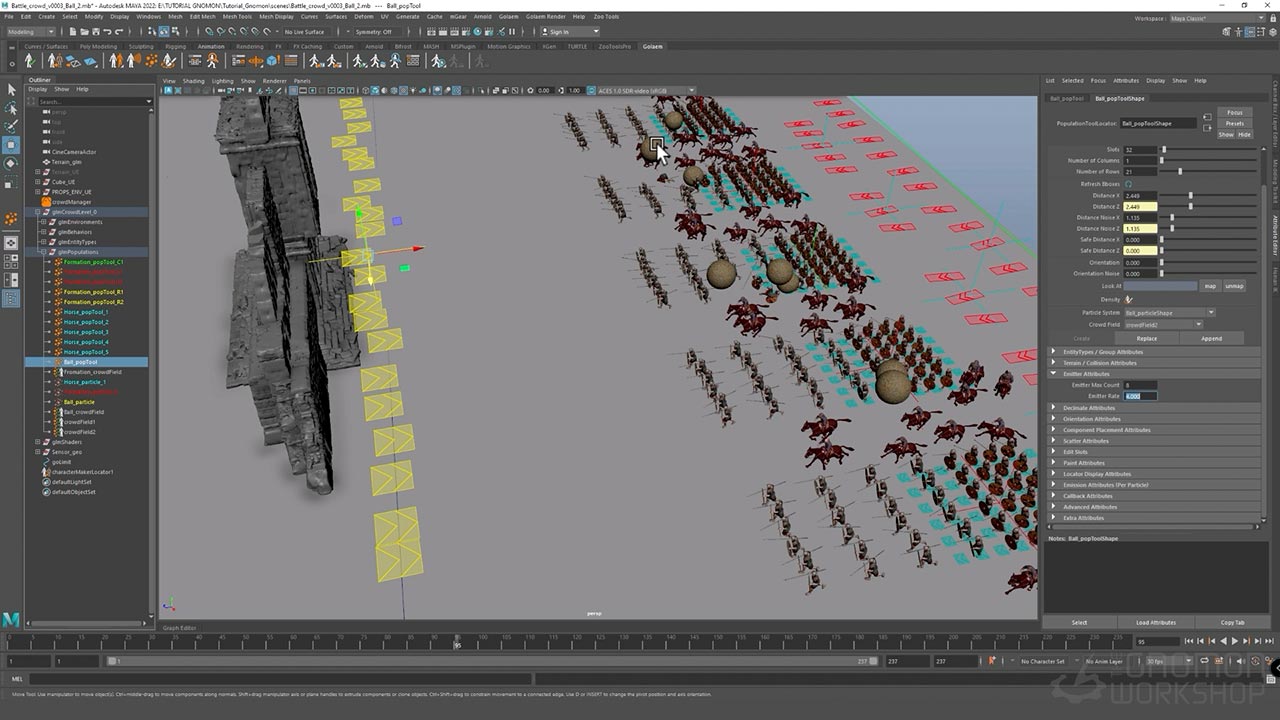Click the Emitter Rate input field
The image size is (1280, 720).
[1140, 396]
